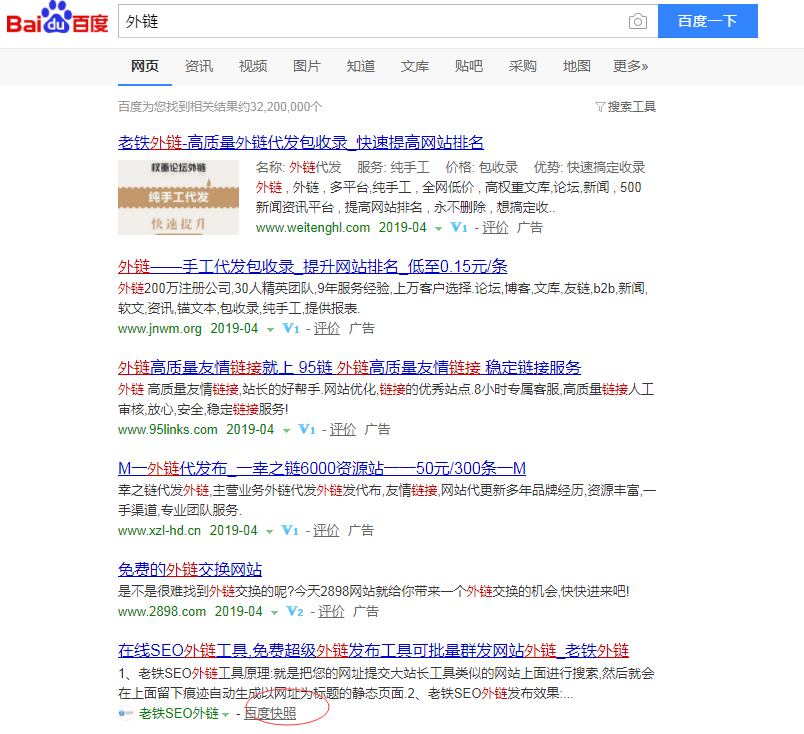The image size is (804, 734).
Task: Open the 百度快照 cached page link
Action: [x=270, y=713]
